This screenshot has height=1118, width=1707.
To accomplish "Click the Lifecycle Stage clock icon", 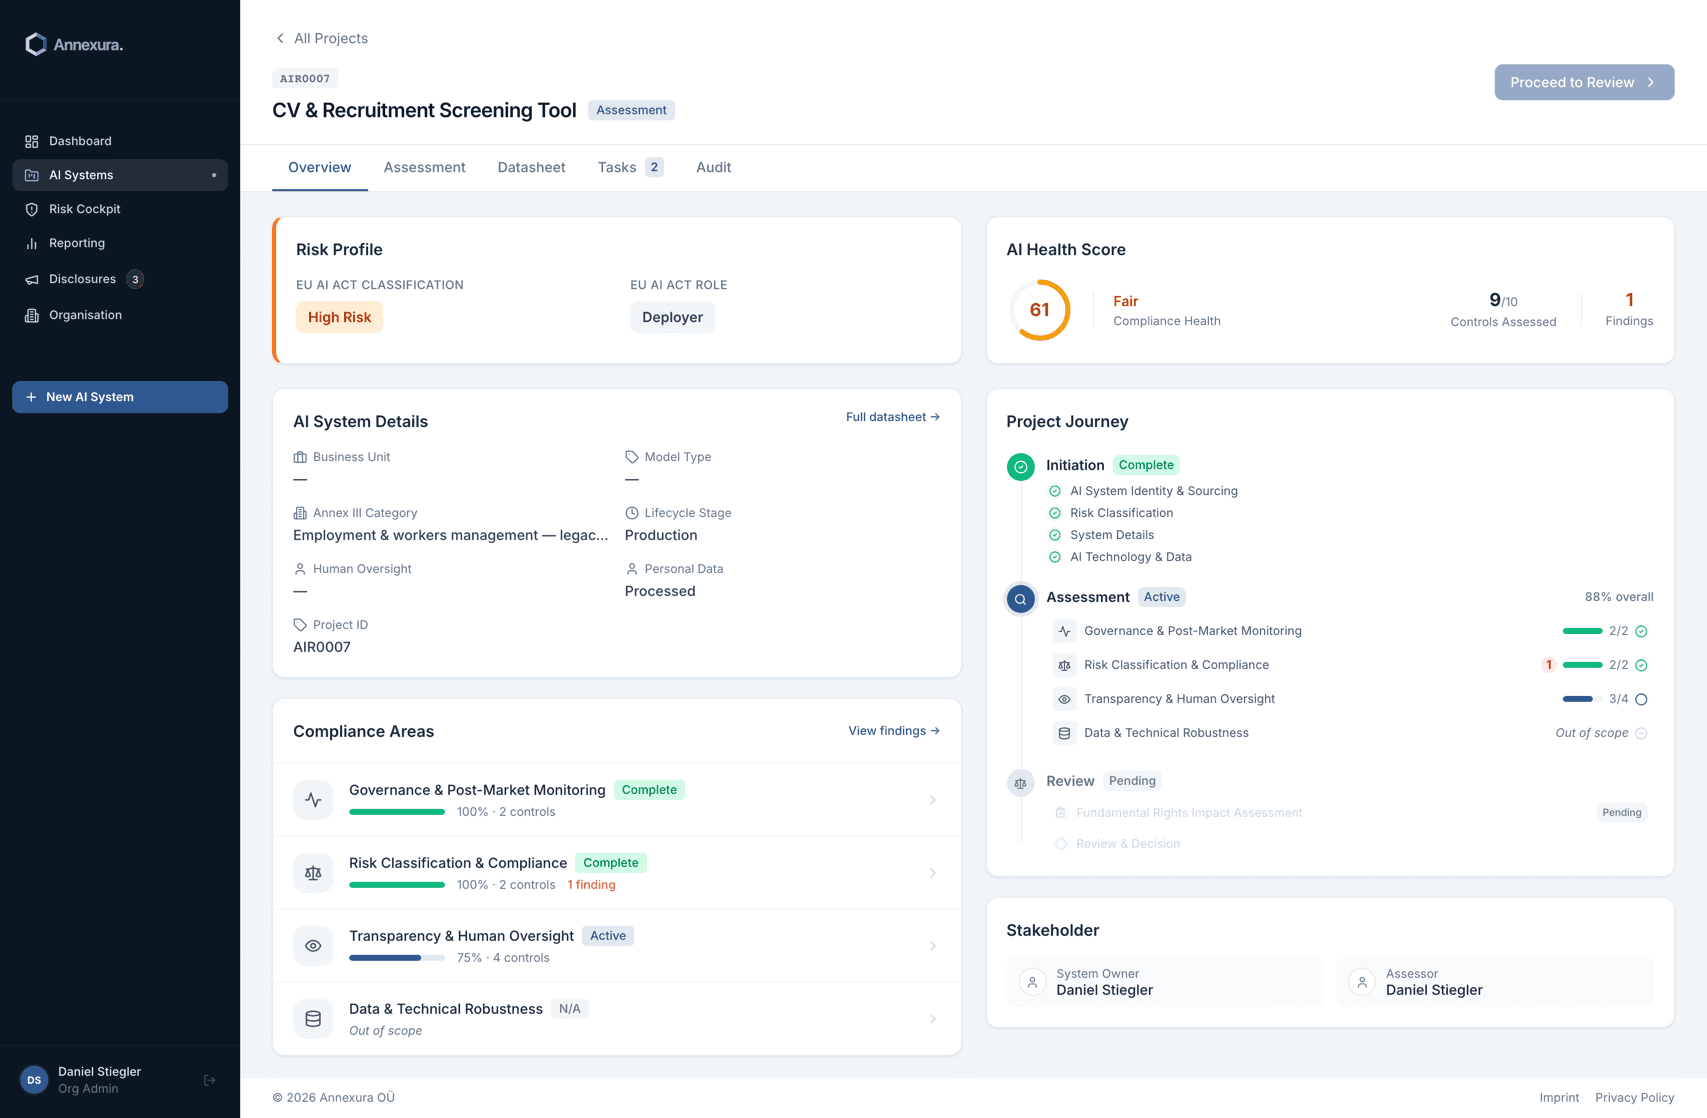I will point(632,513).
